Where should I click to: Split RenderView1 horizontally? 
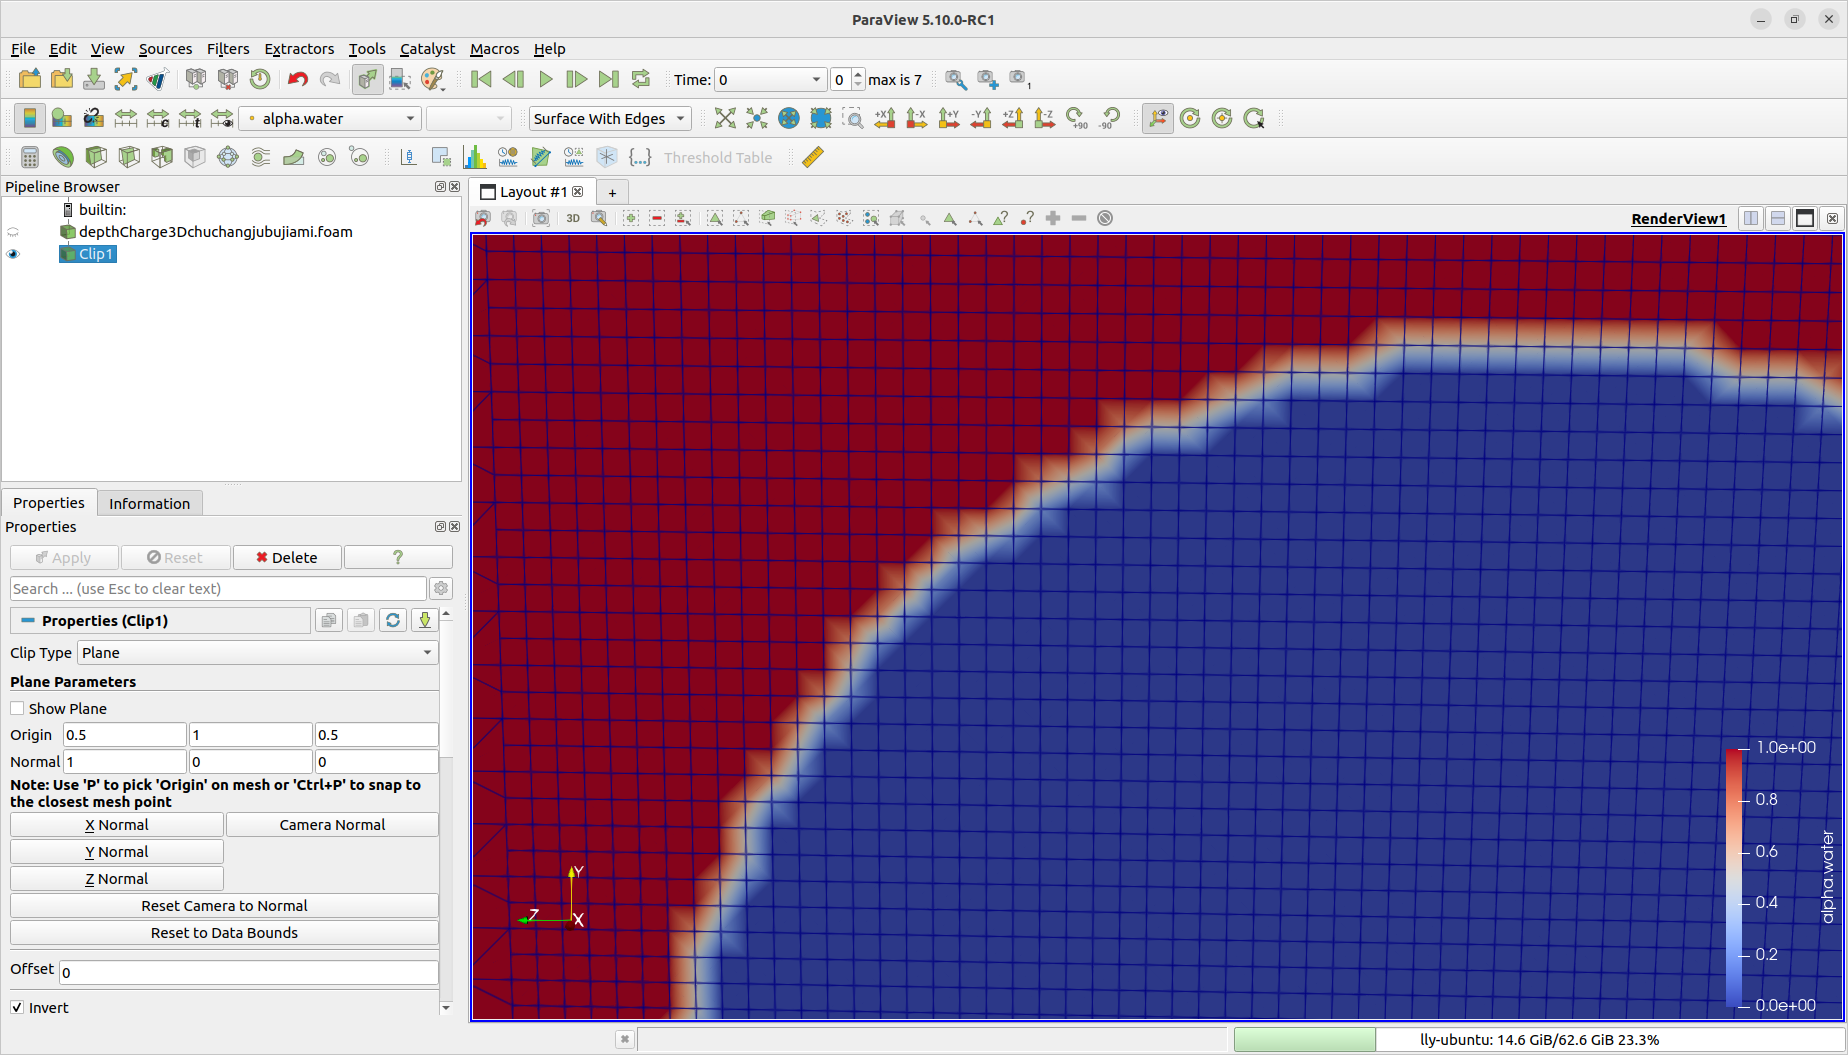[x=1751, y=218]
